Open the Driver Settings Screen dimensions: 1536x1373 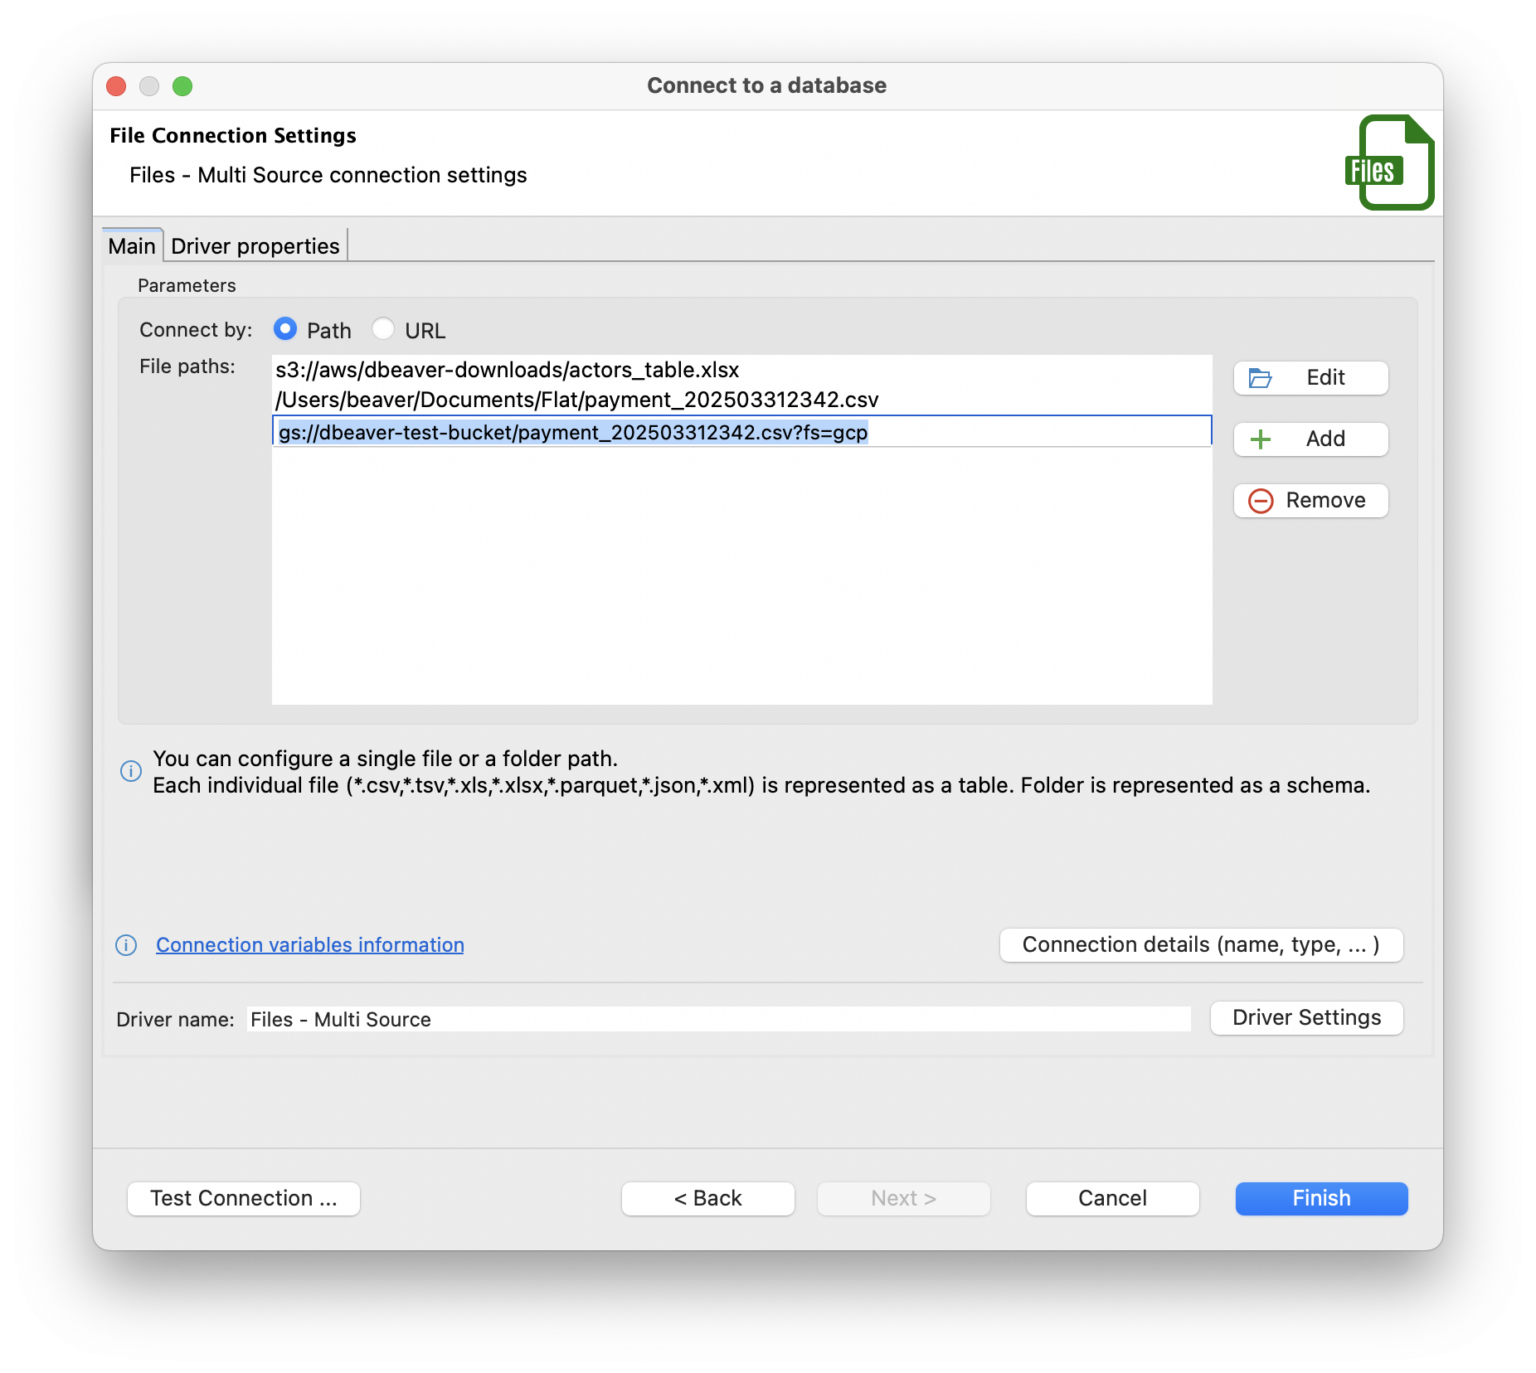(x=1306, y=1018)
